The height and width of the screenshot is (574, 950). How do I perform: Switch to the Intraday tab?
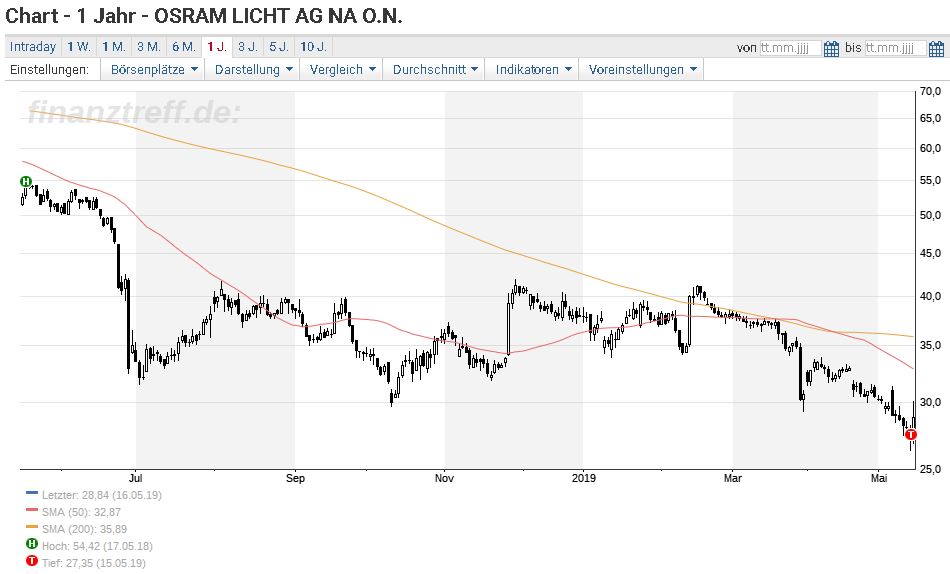click(x=33, y=47)
